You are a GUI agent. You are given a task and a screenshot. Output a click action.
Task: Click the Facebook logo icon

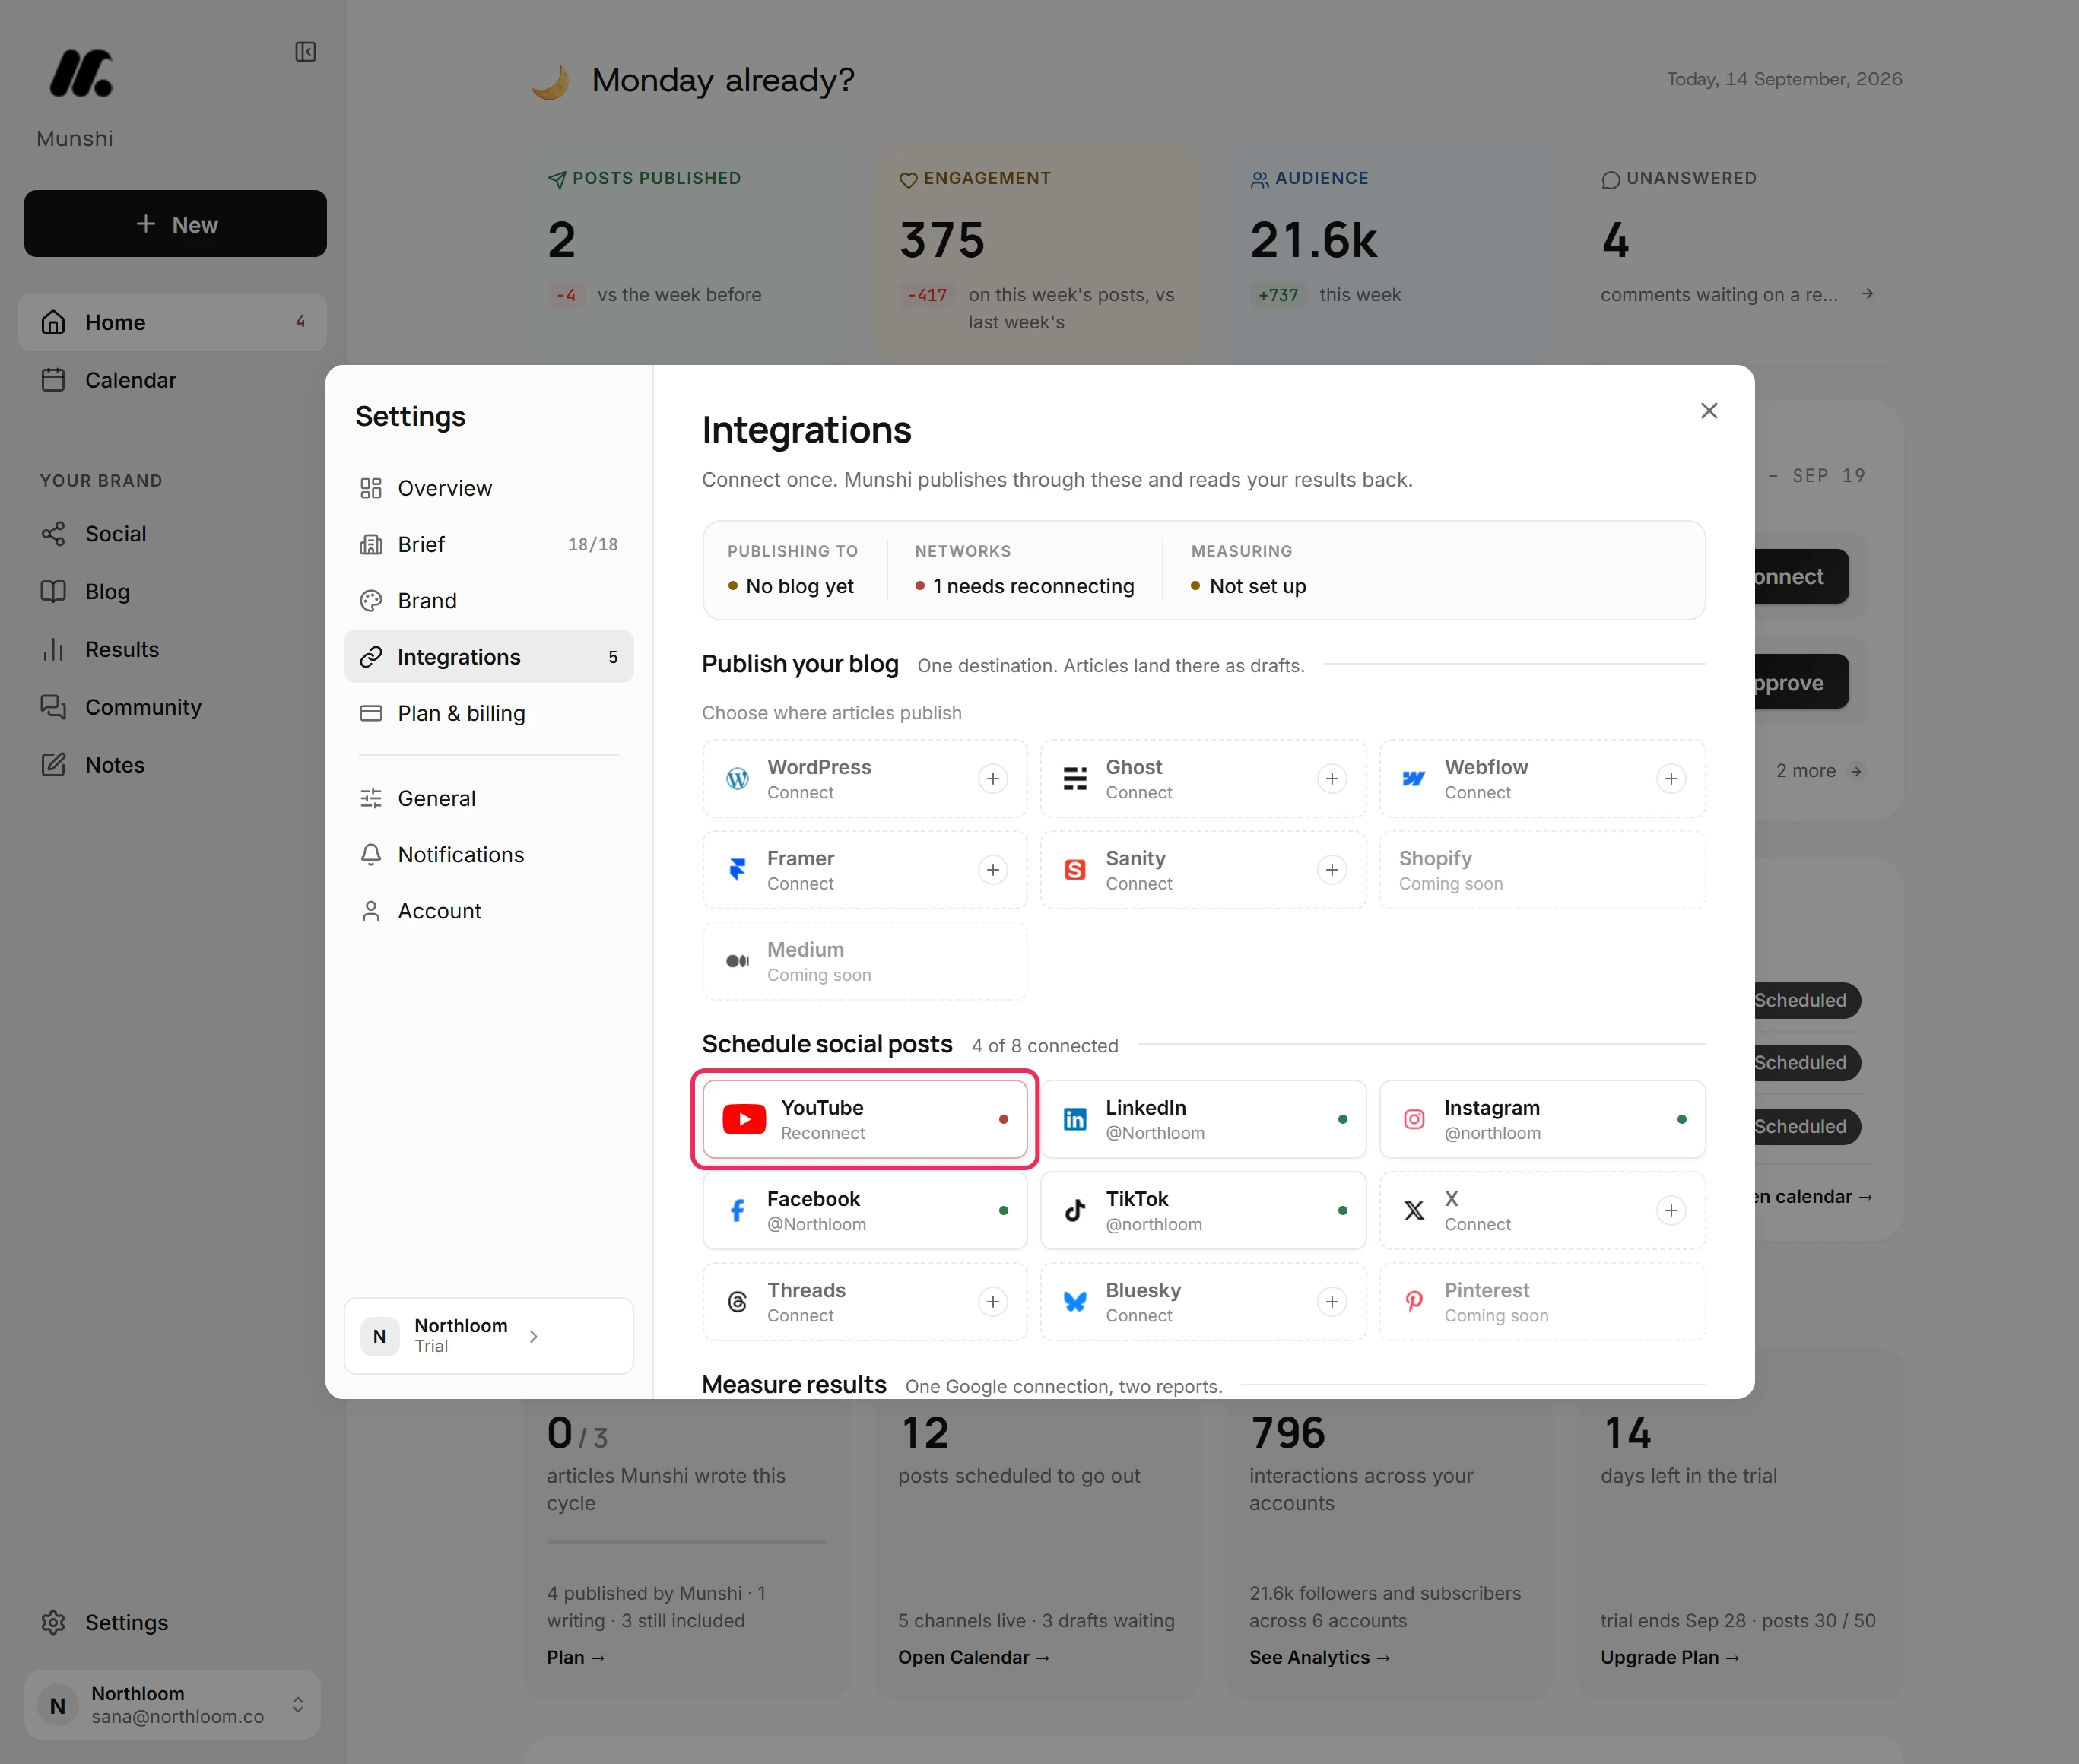pos(737,1210)
